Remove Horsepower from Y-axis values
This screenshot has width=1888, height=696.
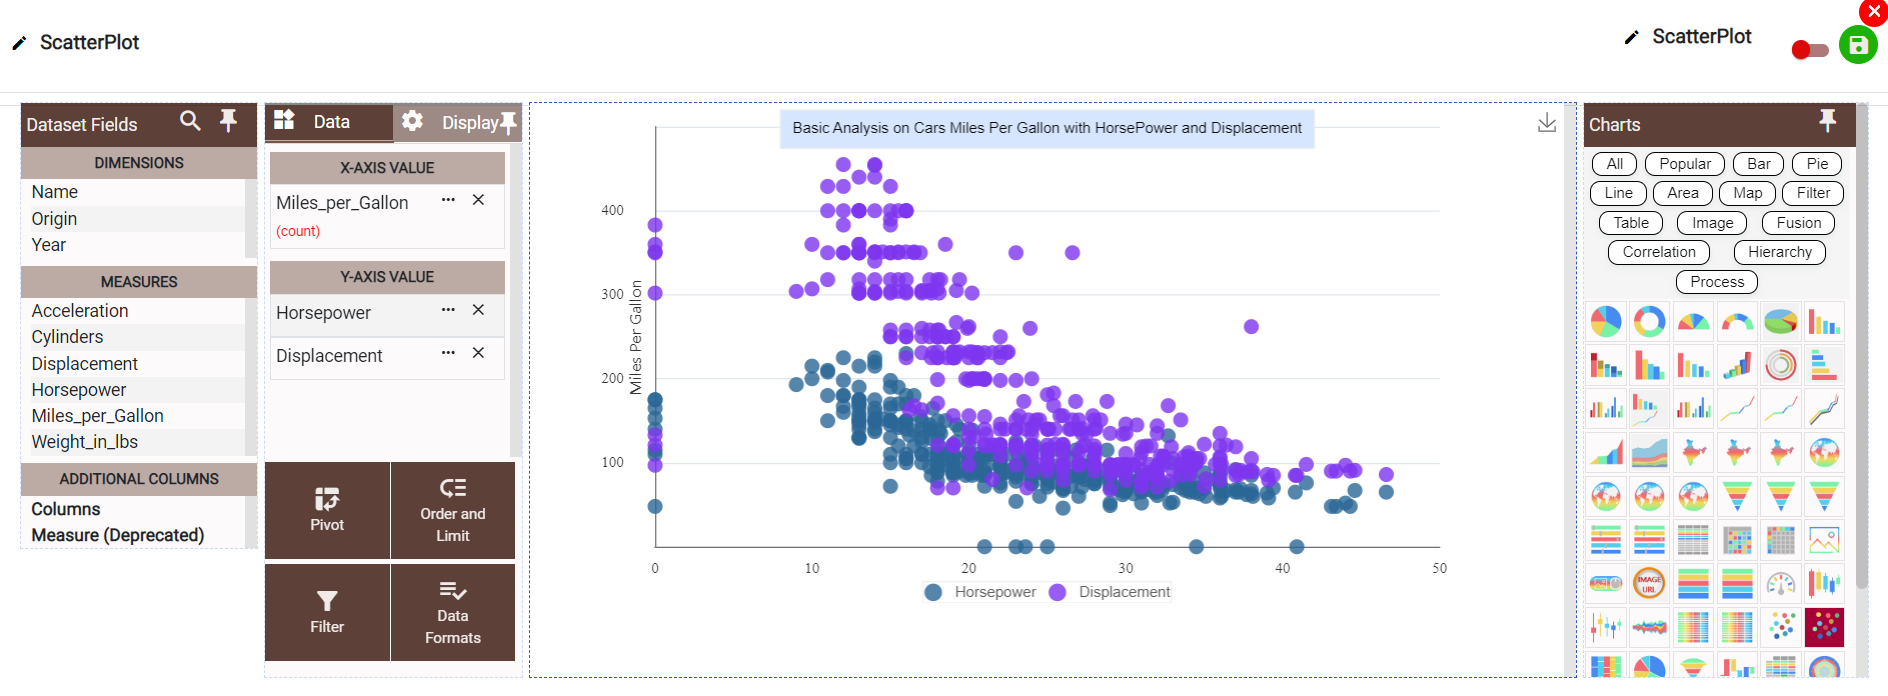coord(478,310)
